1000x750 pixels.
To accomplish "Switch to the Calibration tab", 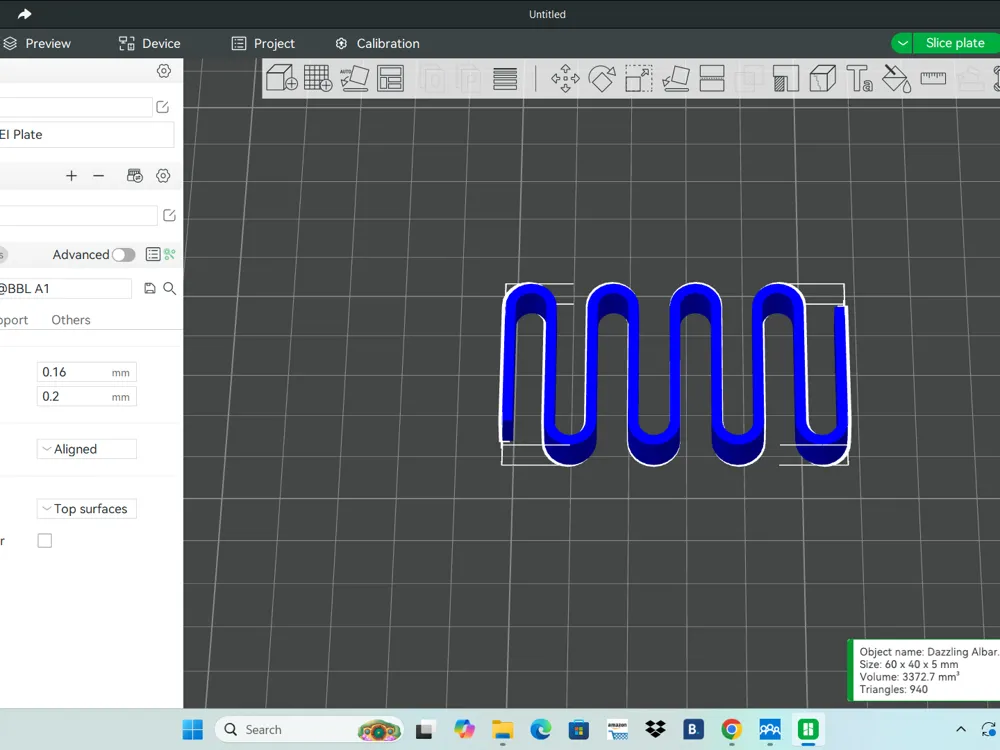I will click(378, 43).
